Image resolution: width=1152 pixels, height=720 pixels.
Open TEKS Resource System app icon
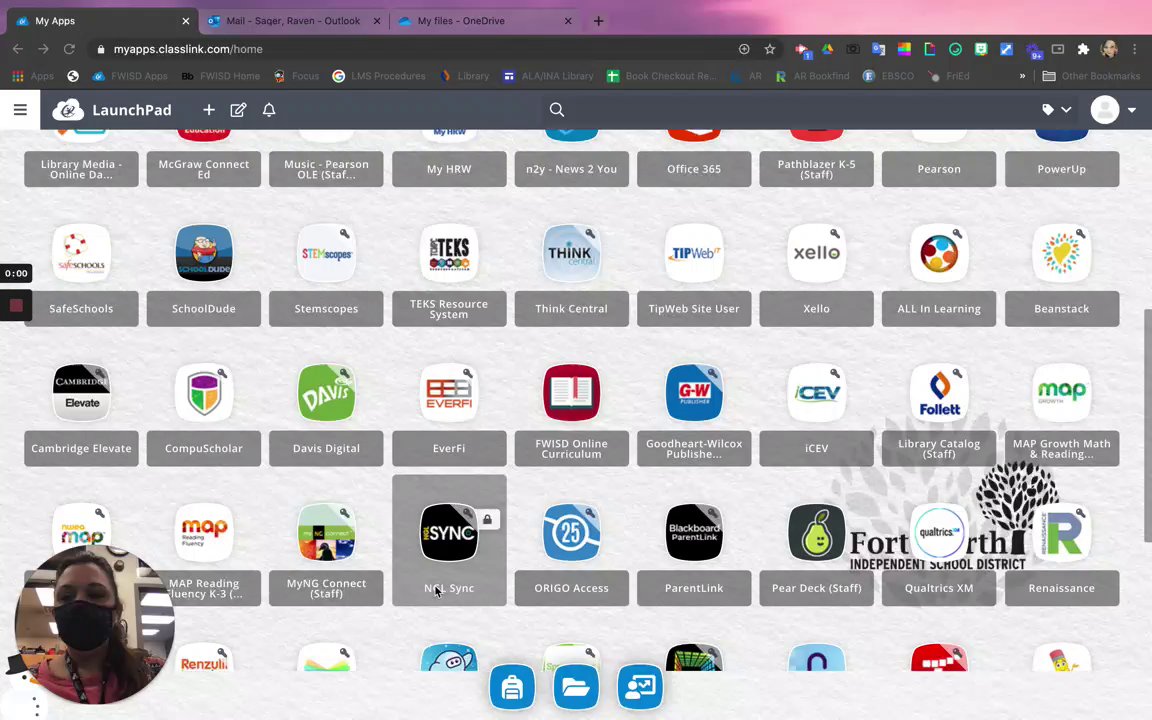449,253
